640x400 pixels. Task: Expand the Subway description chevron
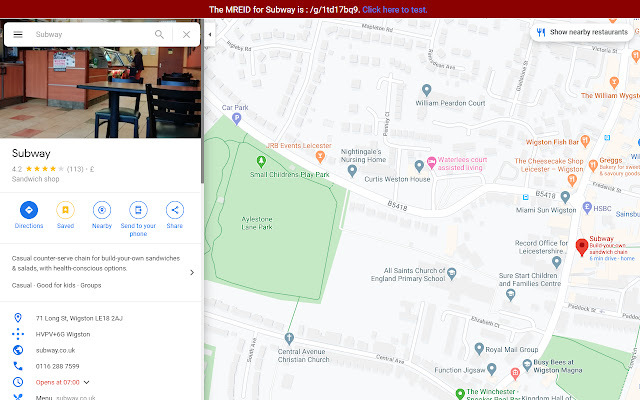(192, 272)
